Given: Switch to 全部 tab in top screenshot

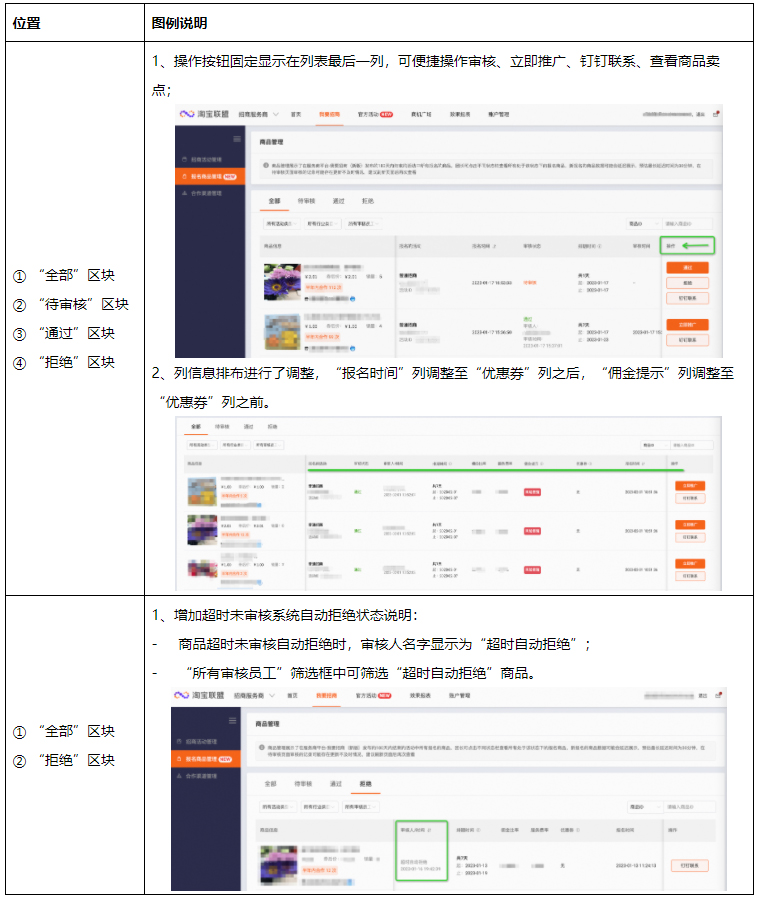Looking at the screenshot, I should 275,201.
